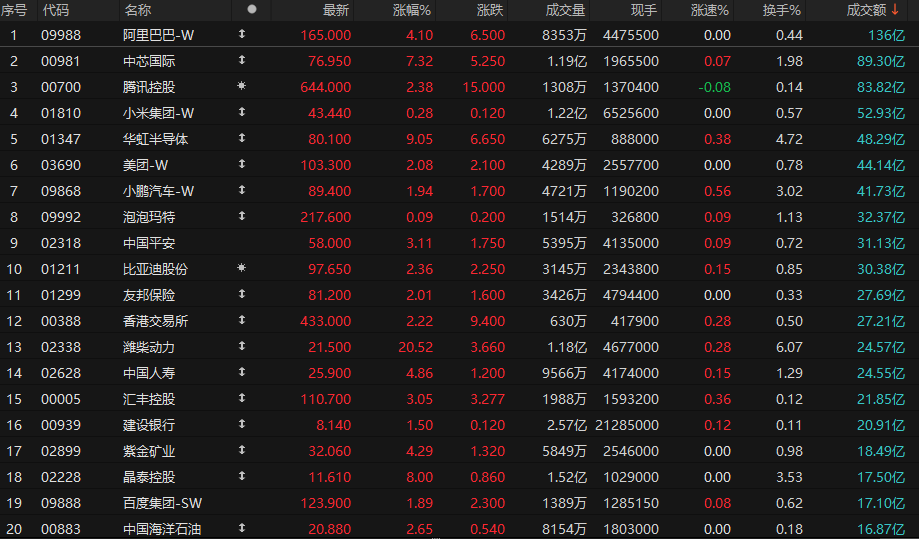Click stock code 00005
919x539 pixels.
[61, 399]
